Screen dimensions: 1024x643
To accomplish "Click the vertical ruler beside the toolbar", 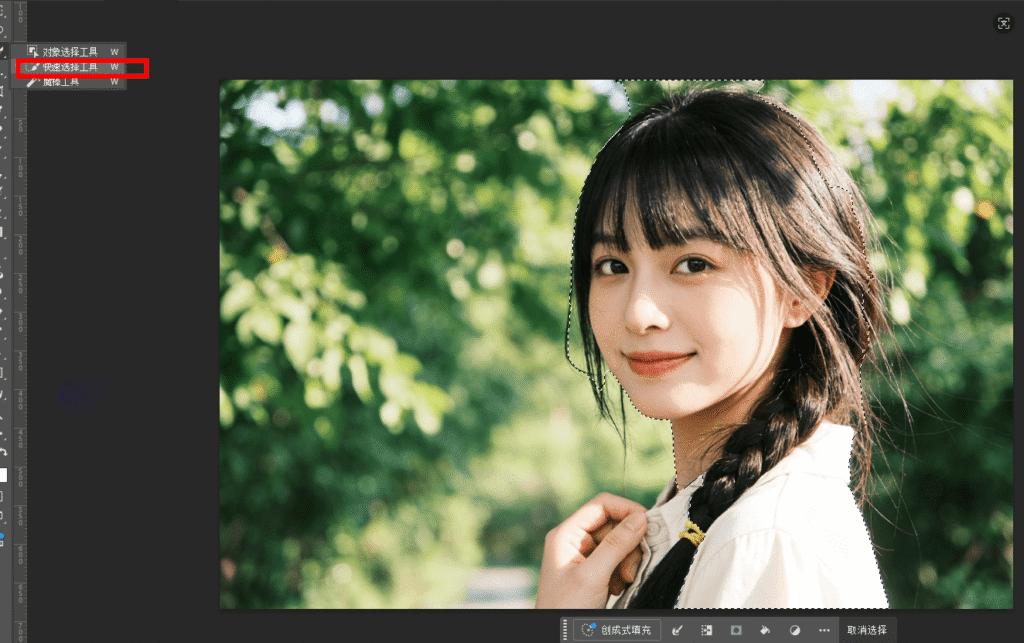I will click(21, 300).
